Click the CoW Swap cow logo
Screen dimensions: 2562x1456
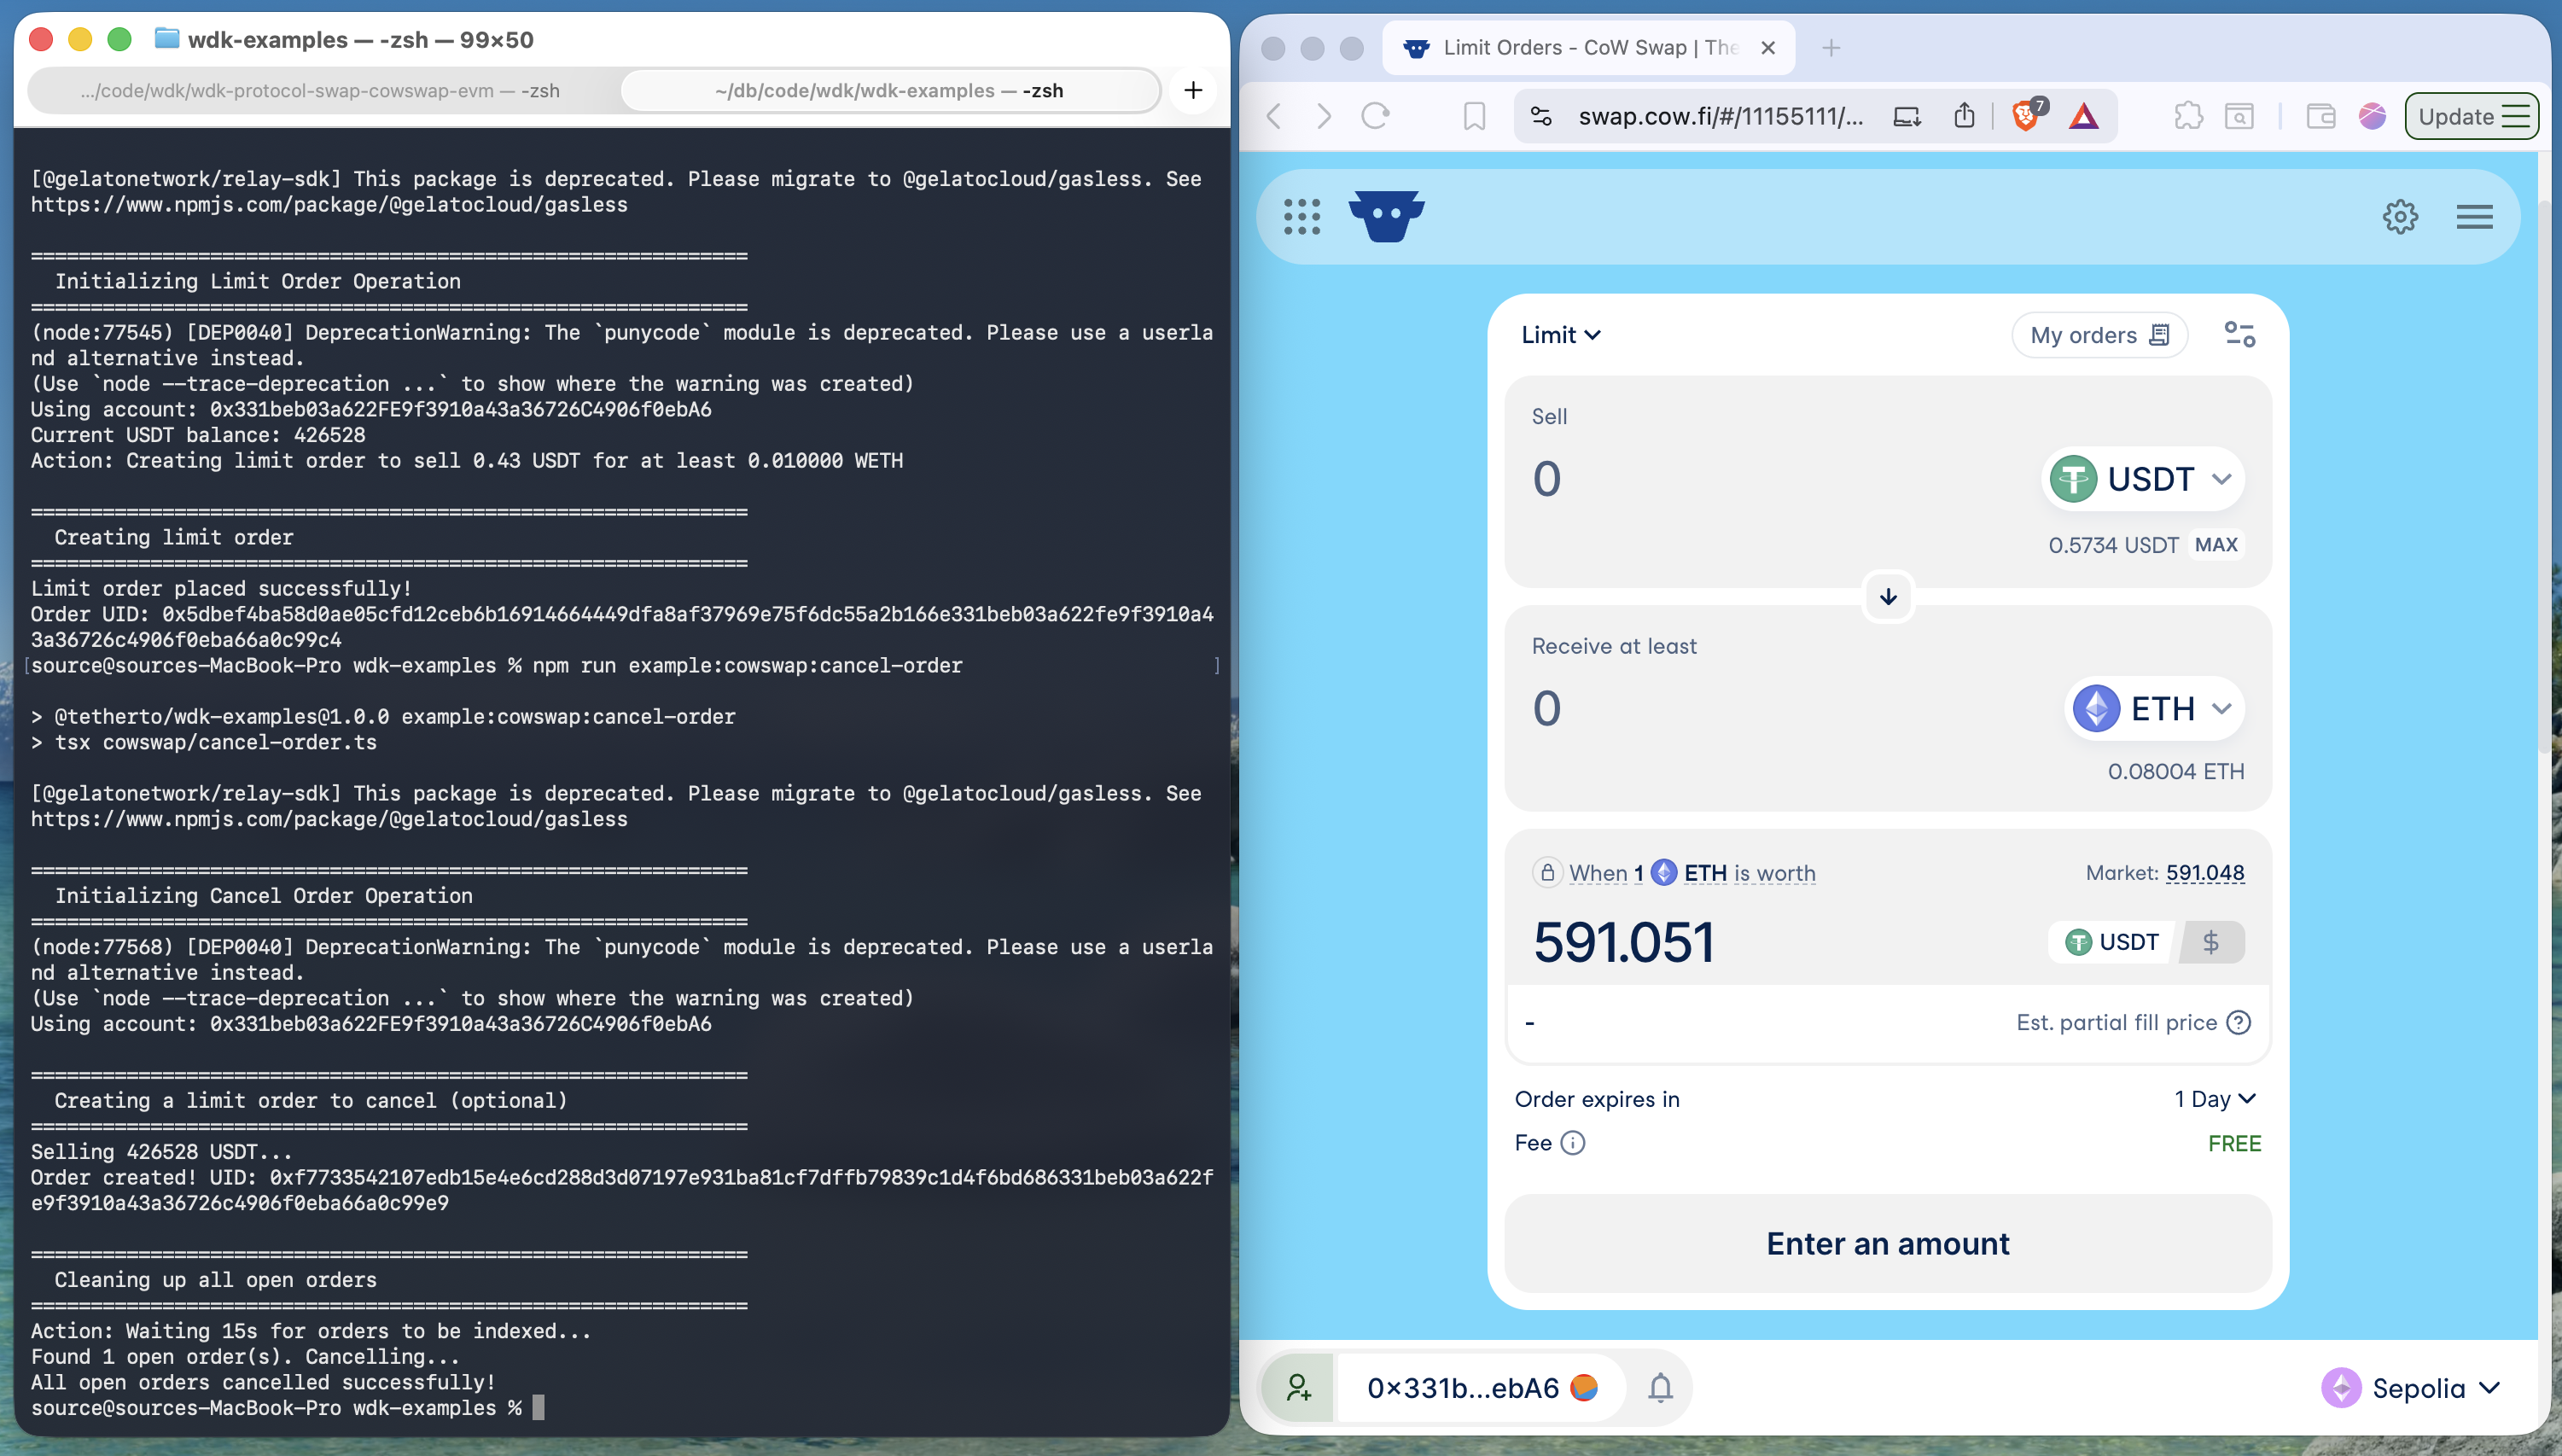[x=1386, y=215]
